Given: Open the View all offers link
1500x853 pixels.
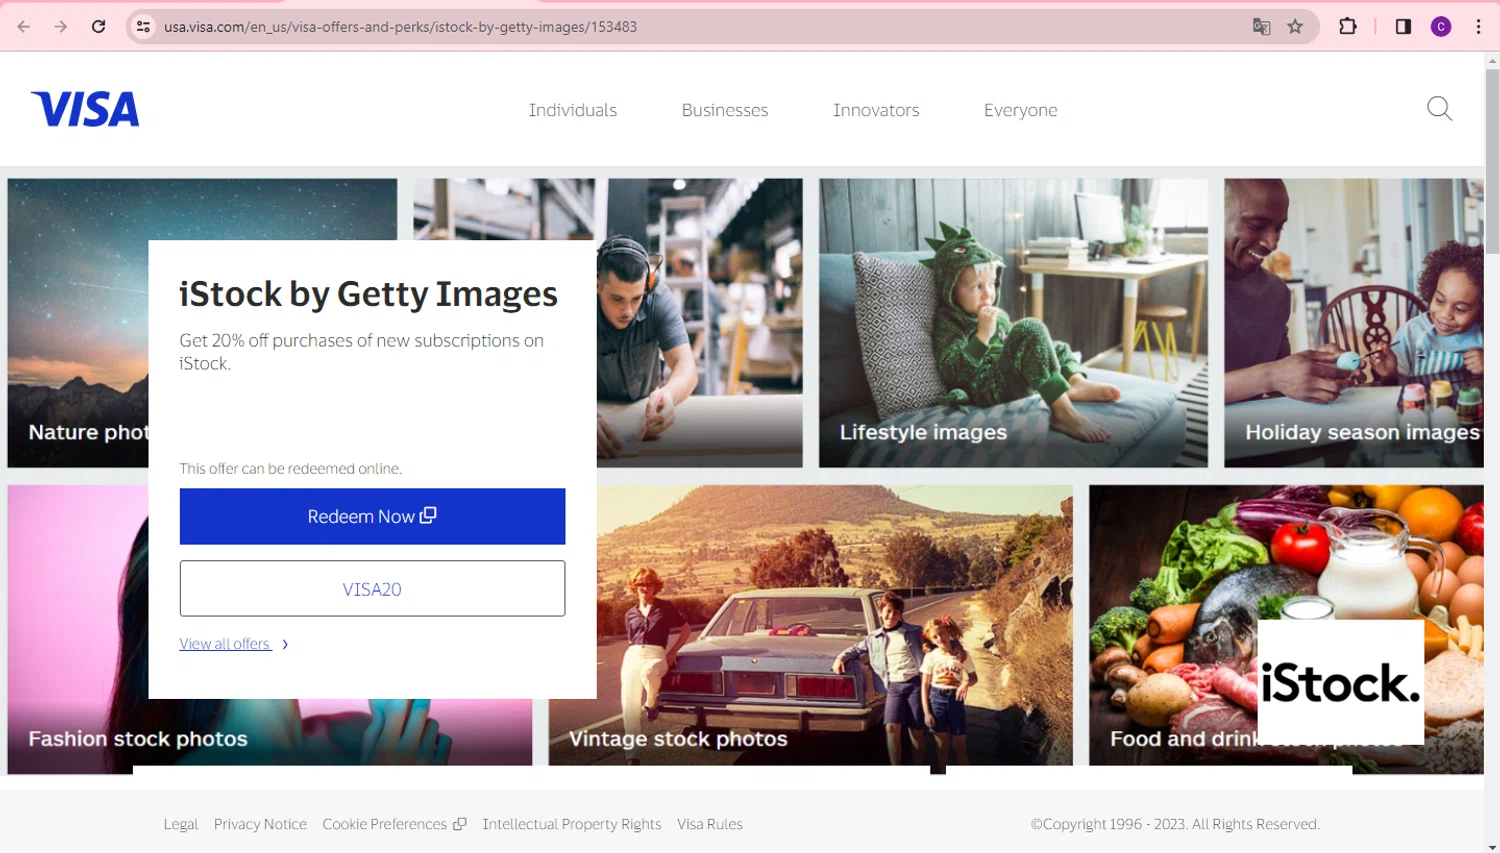Looking at the screenshot, I should click(x=225, y=644).
